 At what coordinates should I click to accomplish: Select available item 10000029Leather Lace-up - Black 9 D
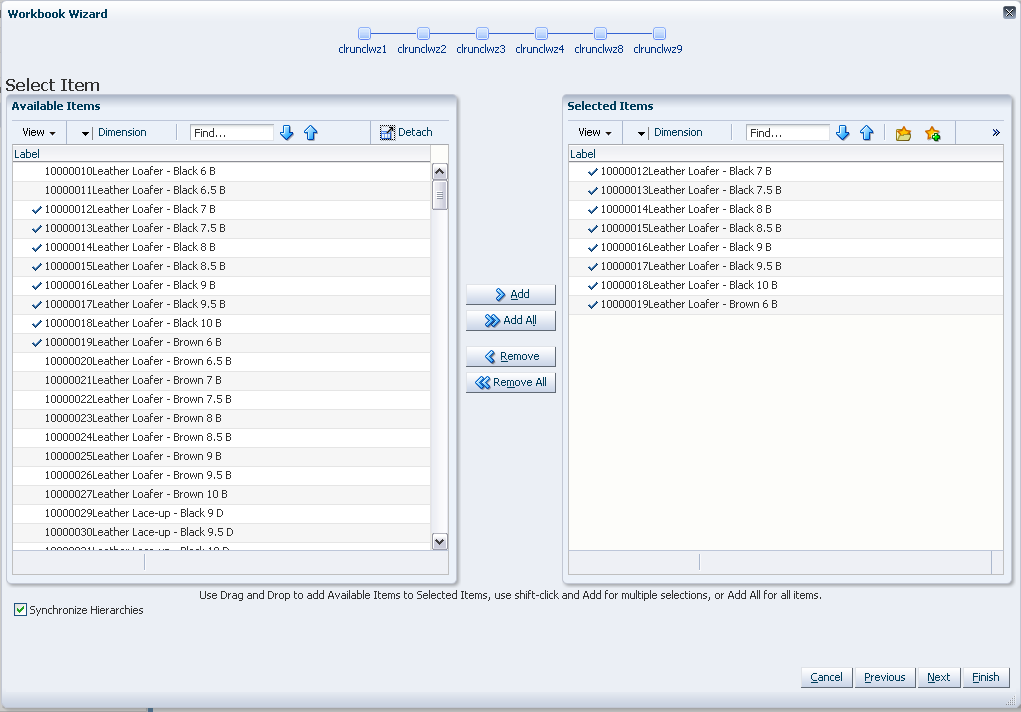point(221,513)
